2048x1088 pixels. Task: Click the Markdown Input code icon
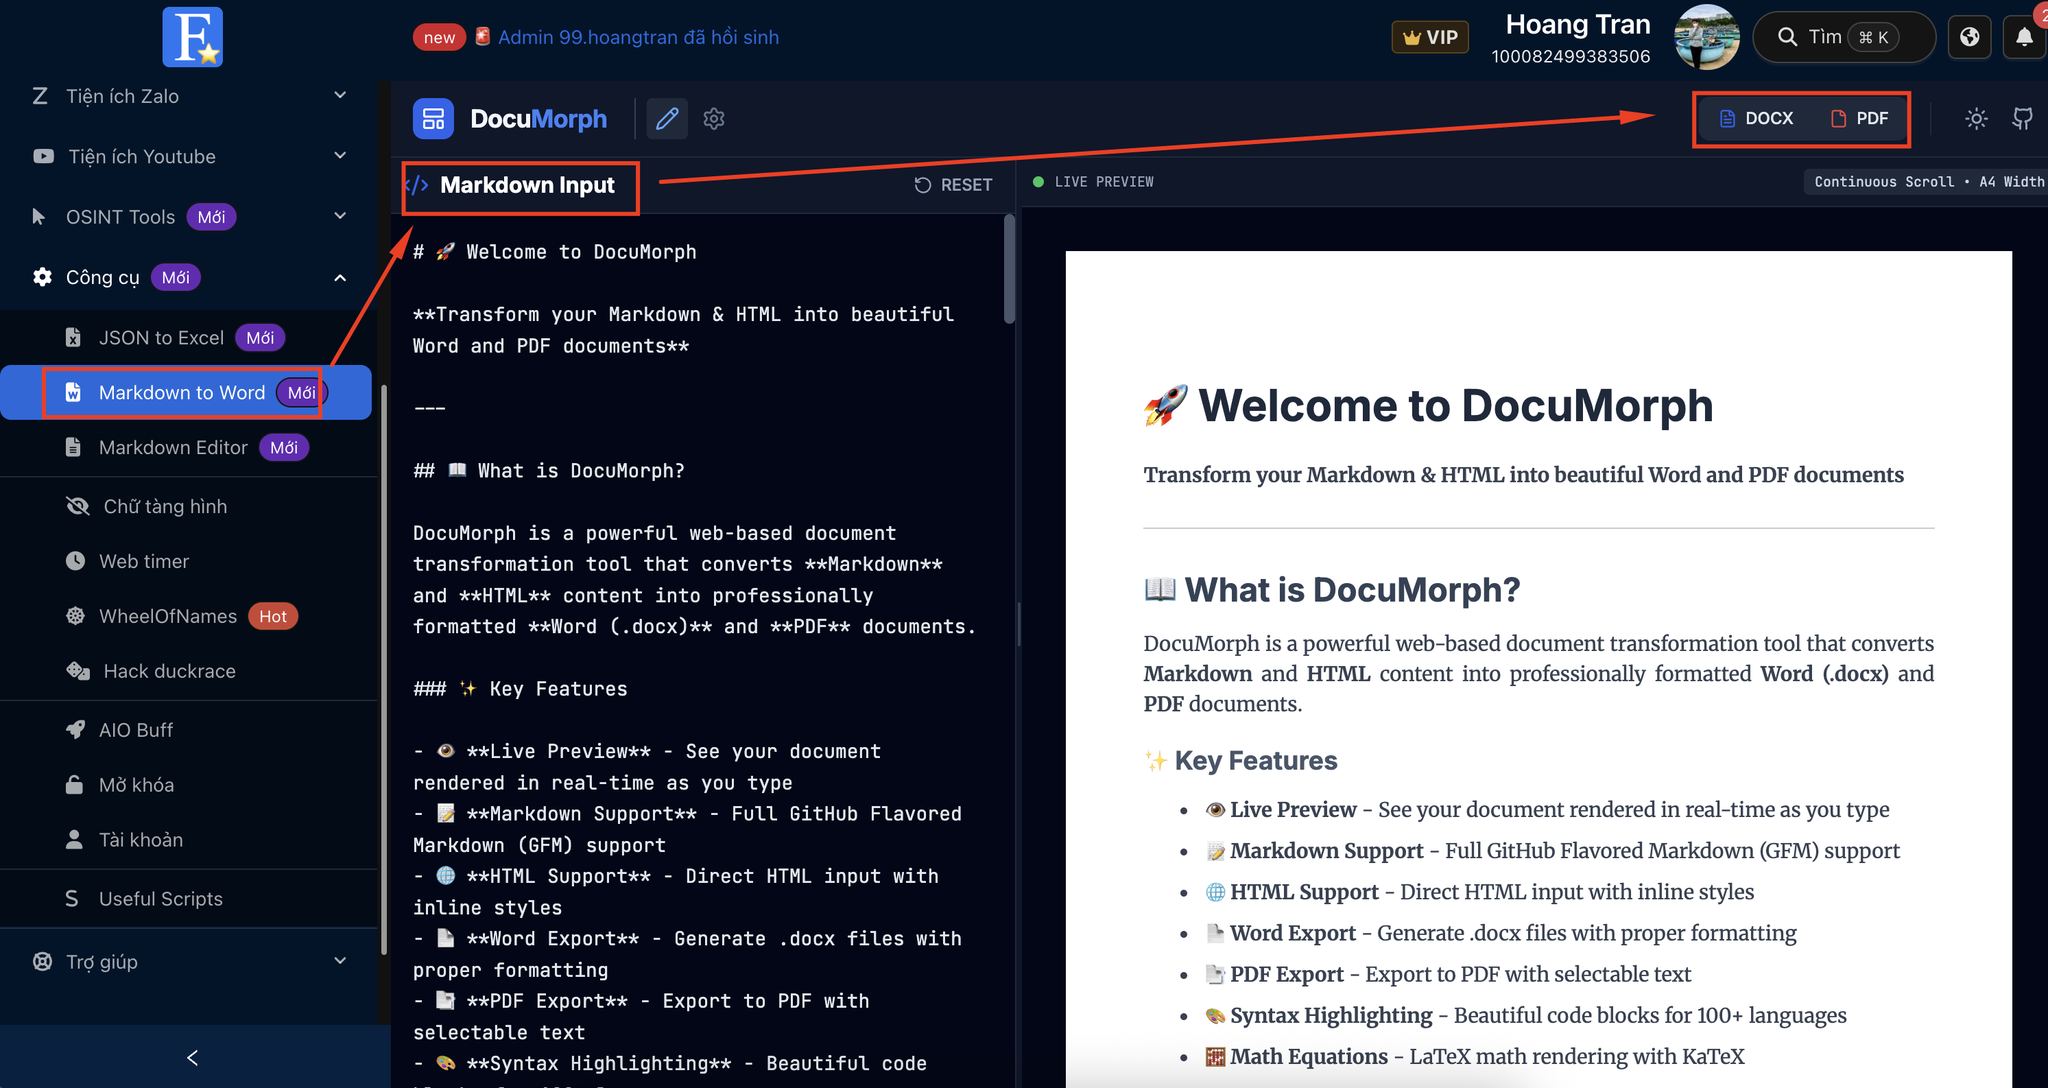tap(417, 185)
